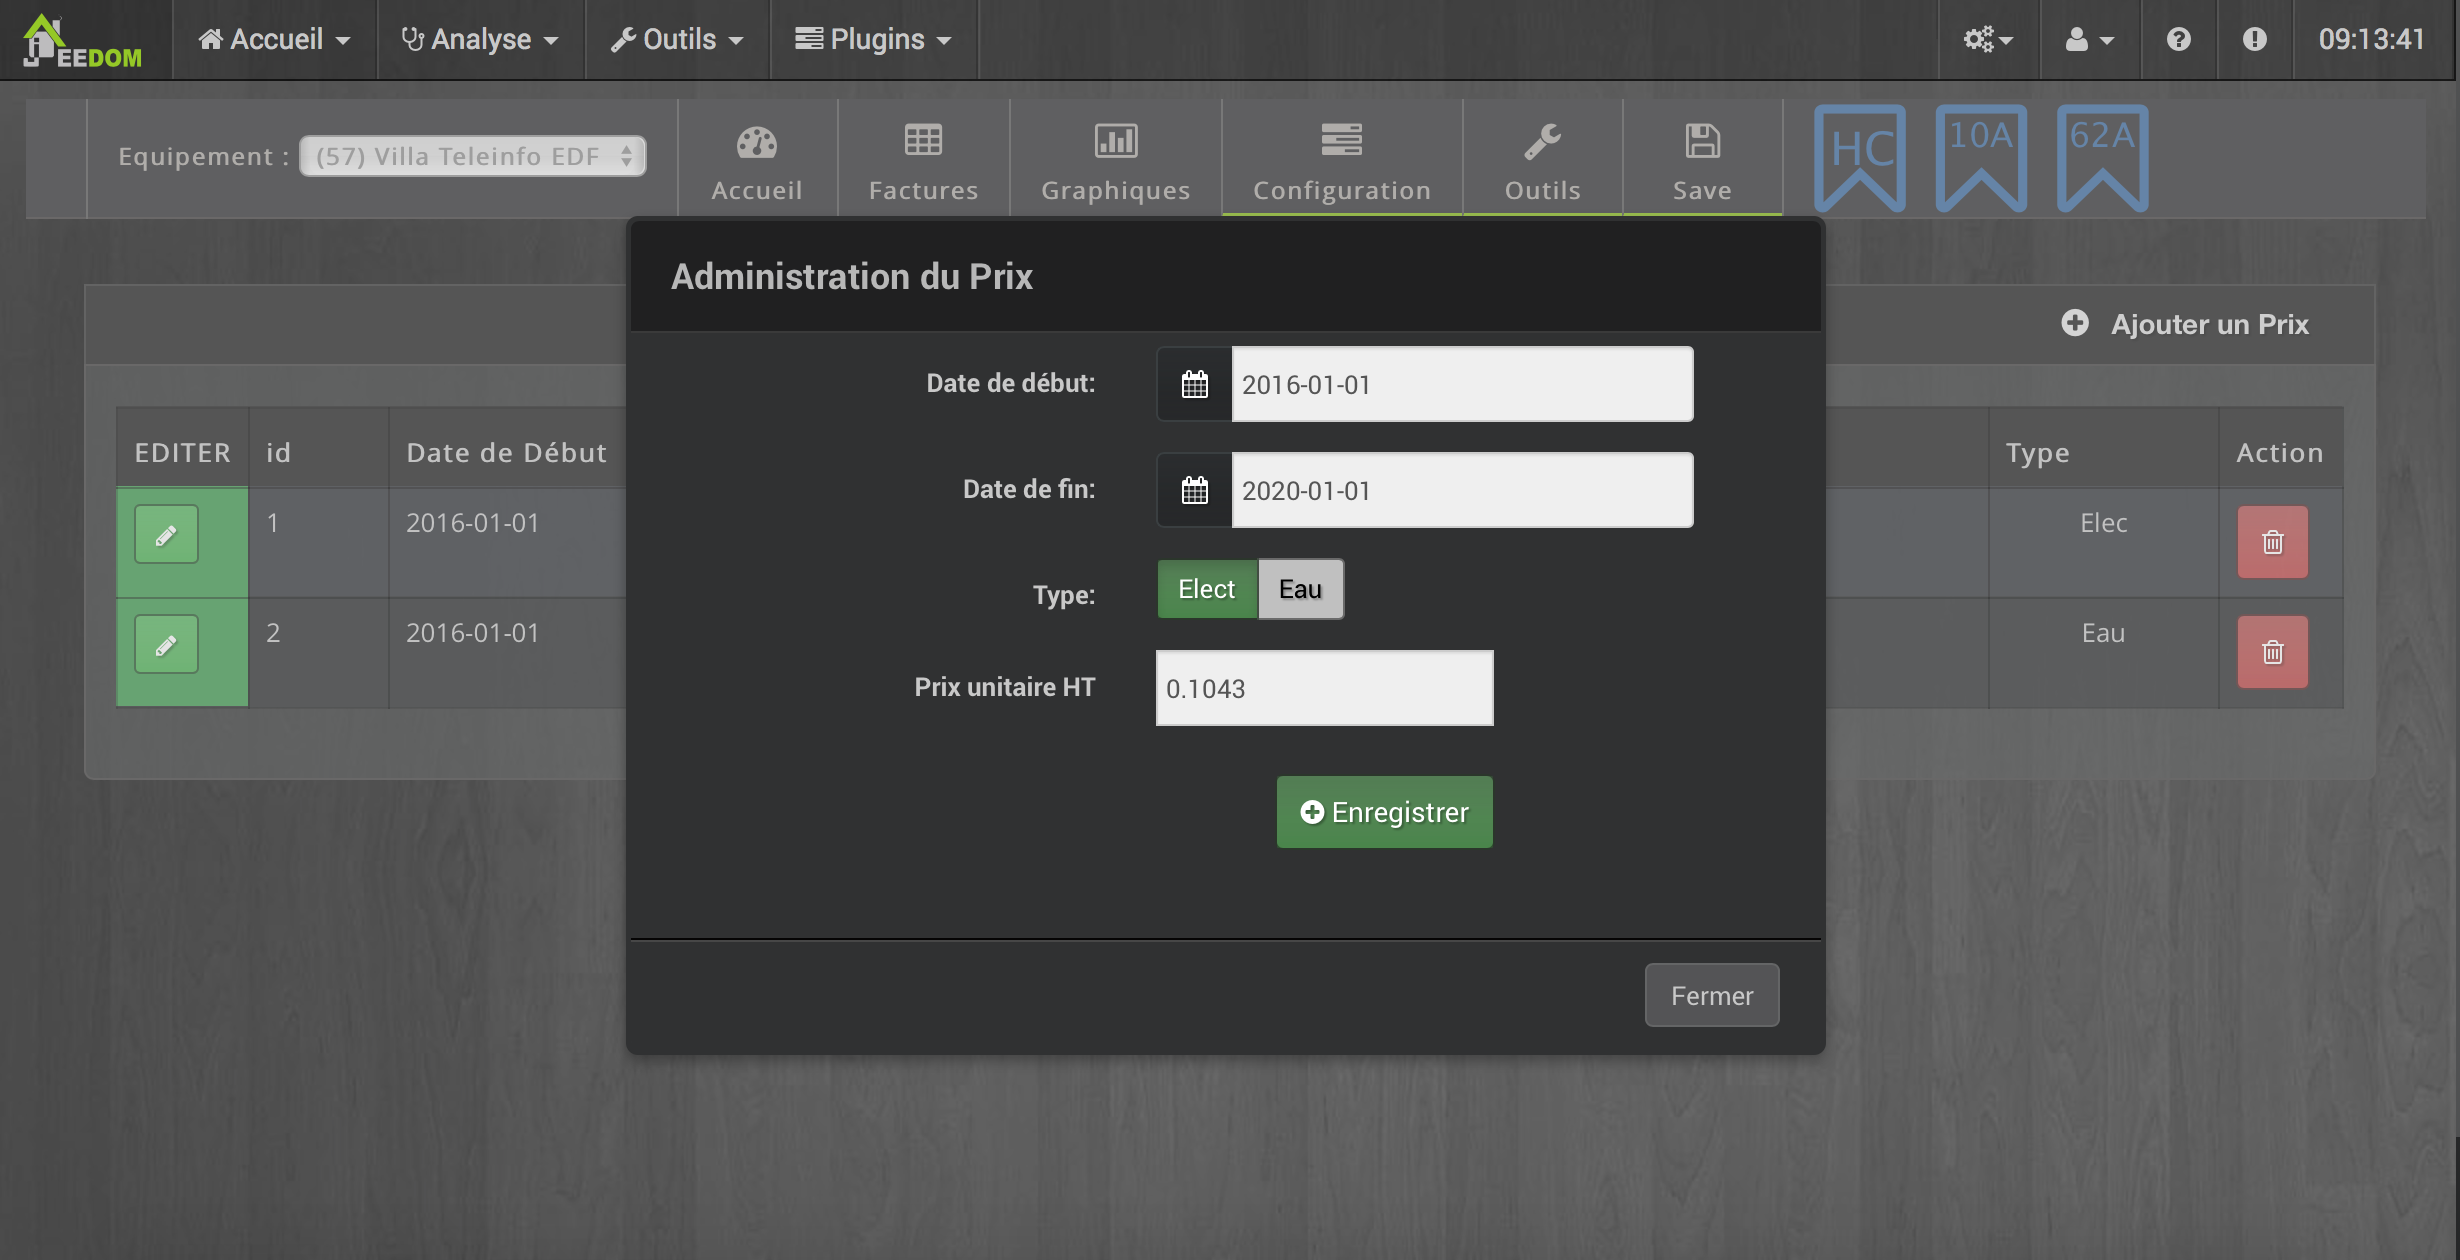Edit price row 2 with pencil button
Screen dimensions: 2460x1260
click(x=166, y=645)
